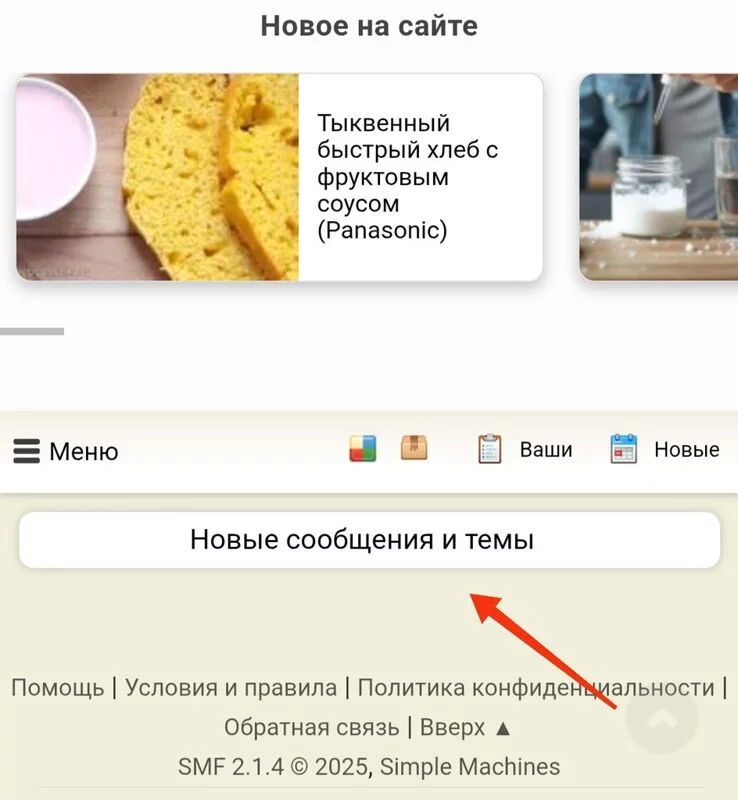Click the clipboard icon next to Ваши
Image resolution: width=738 pixels, height=800 pixels.
(x=489, y=449)
